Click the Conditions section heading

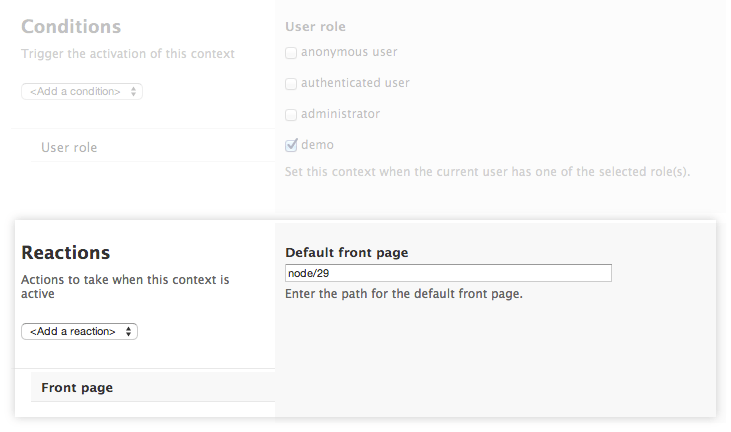[x=71, y=27]
